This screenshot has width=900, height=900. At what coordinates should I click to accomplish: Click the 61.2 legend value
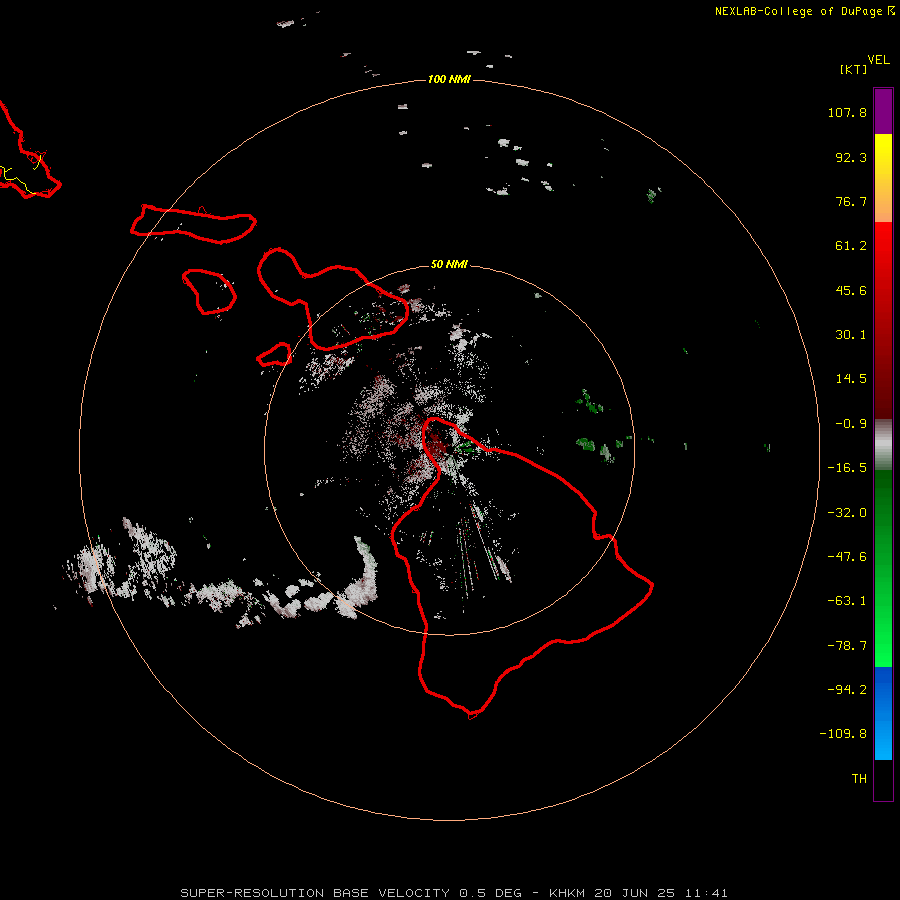pyautogui.click(x=851, y=246)
